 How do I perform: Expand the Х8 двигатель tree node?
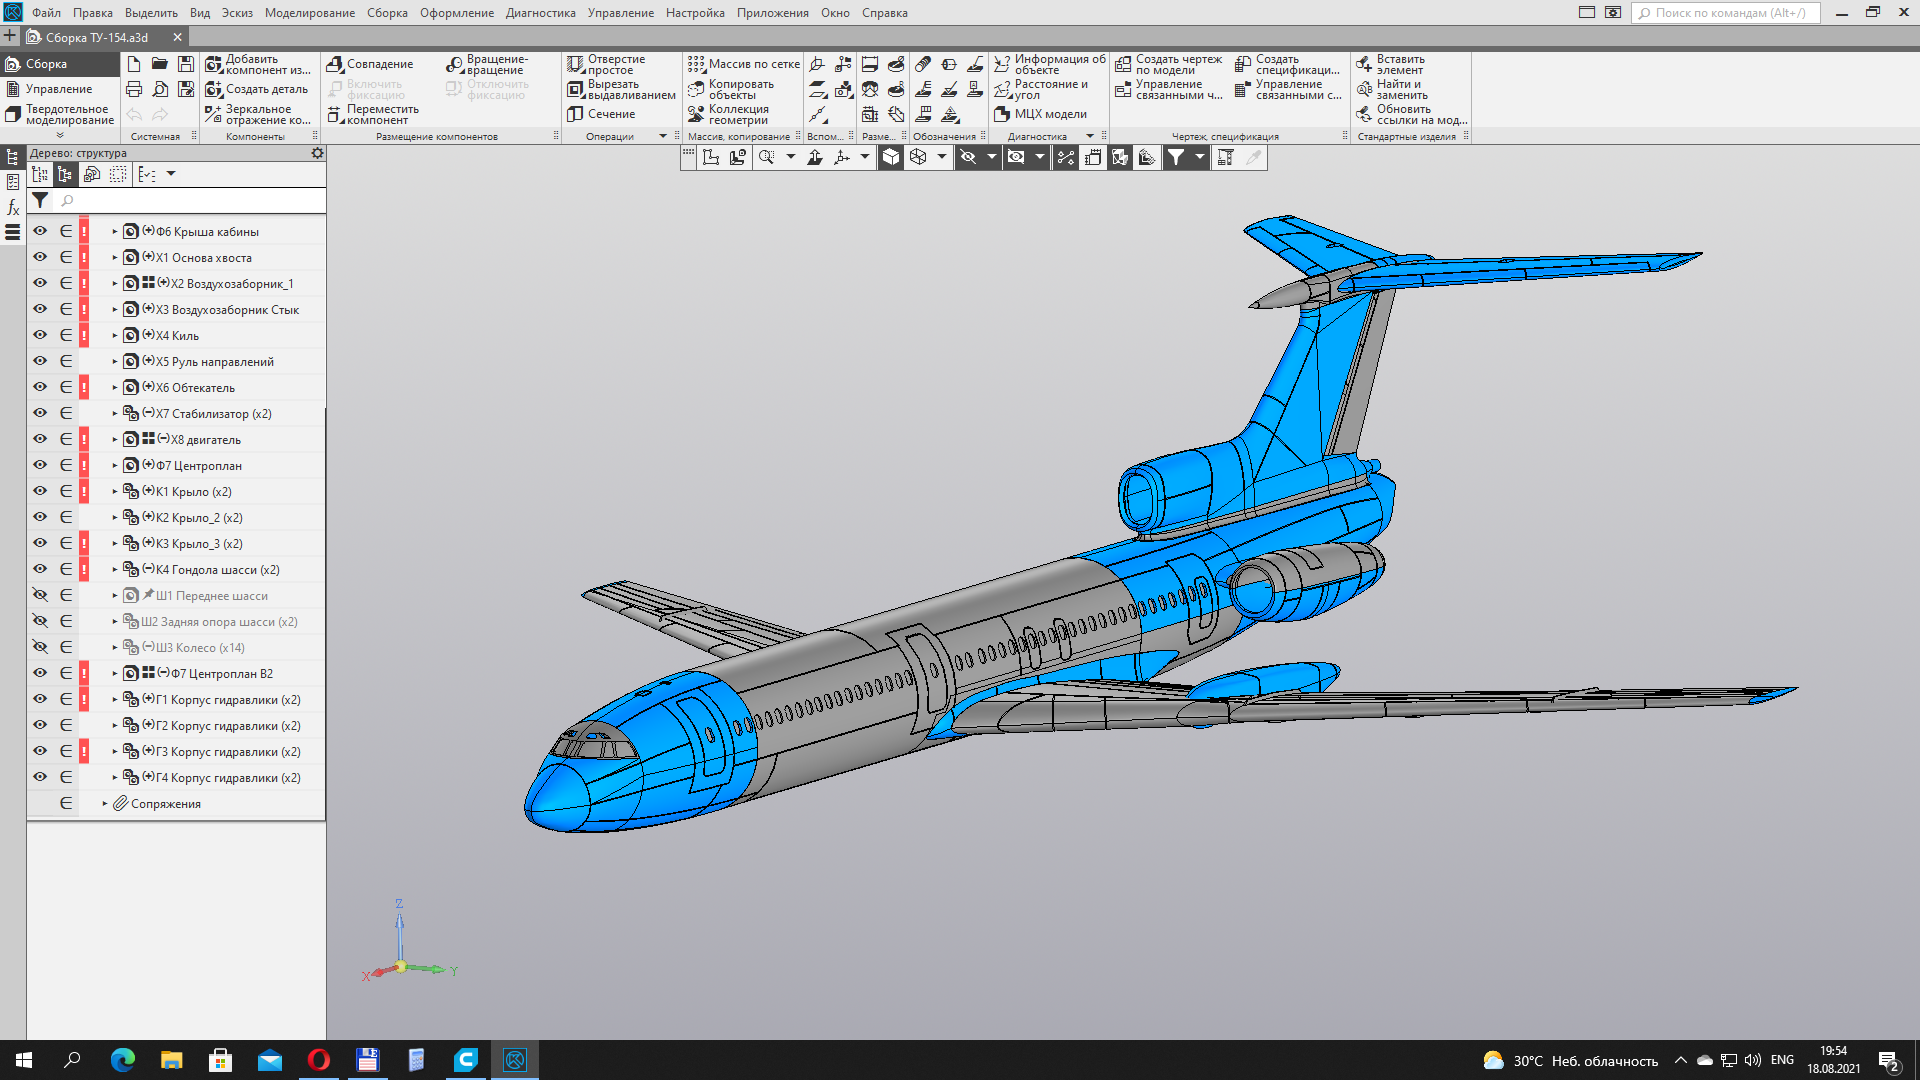click(115, 440)
